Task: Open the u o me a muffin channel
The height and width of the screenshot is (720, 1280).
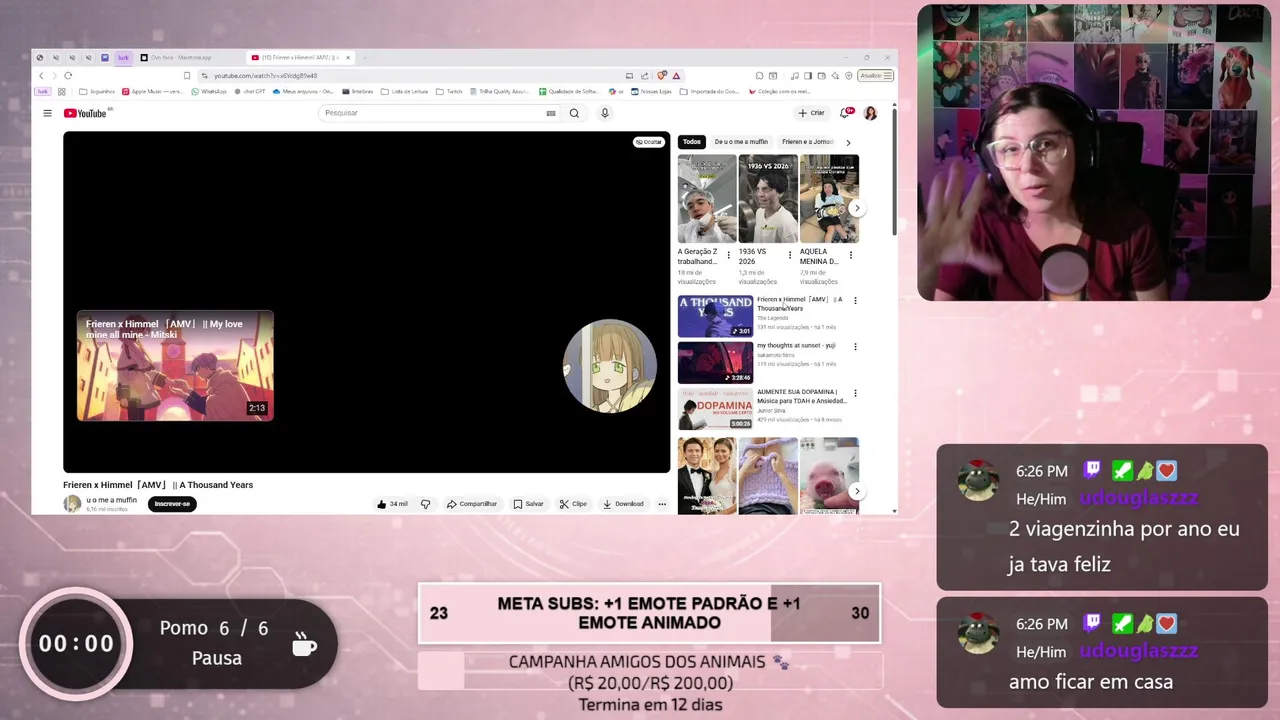Action: (x=111, y=500)
